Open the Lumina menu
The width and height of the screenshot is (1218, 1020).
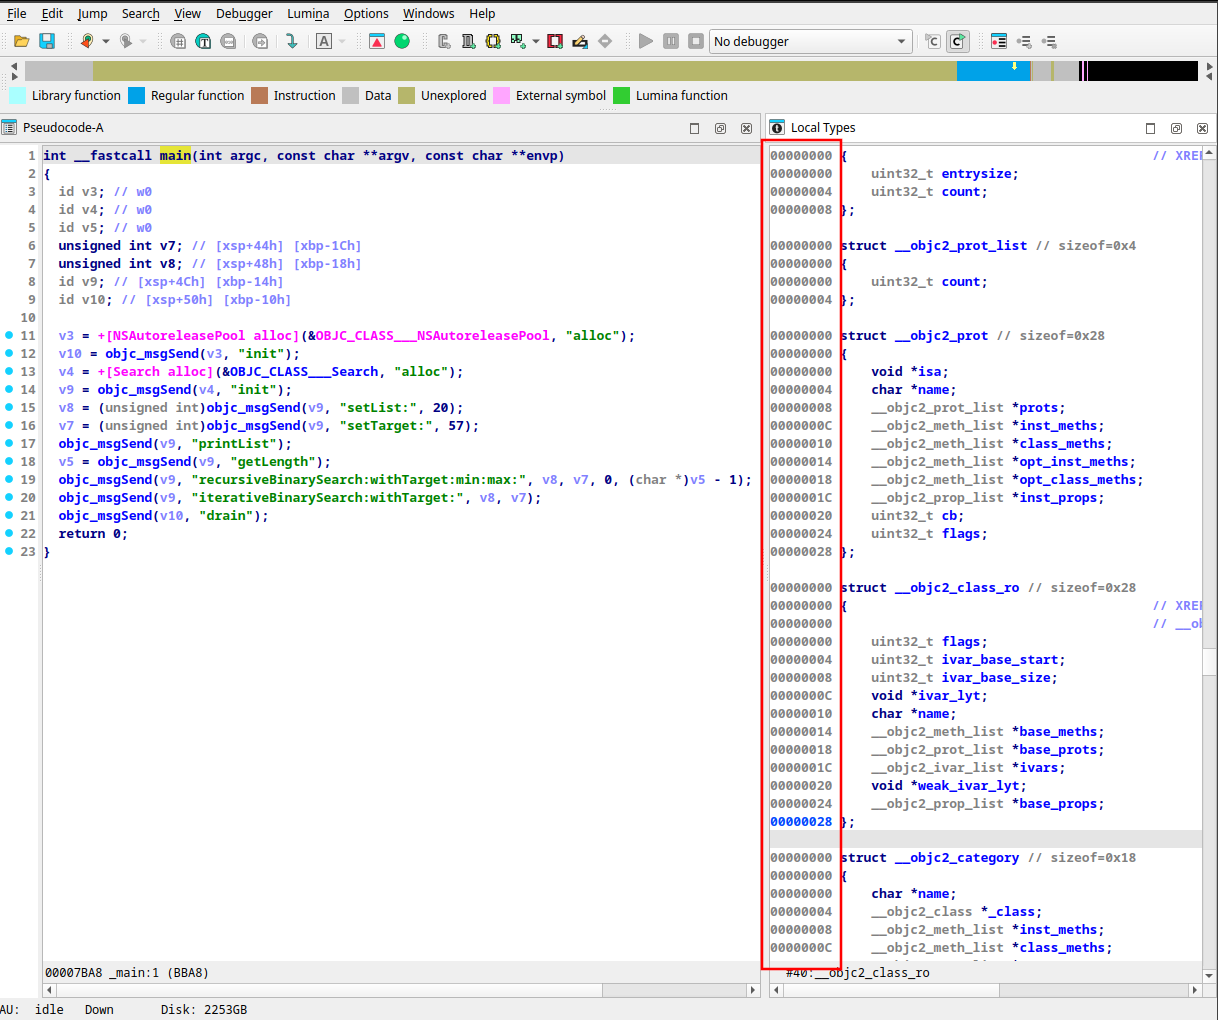pyautogui.click(x=308, y=13)
